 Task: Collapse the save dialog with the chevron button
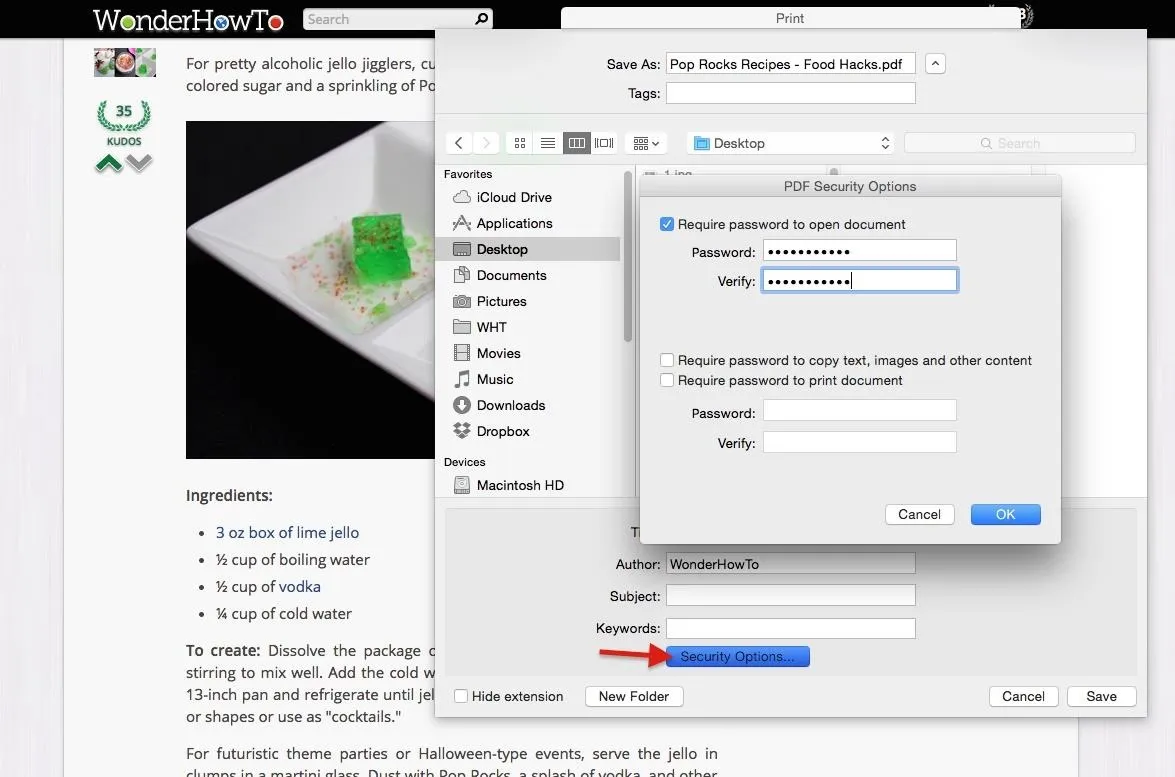[x=935, y=64]
